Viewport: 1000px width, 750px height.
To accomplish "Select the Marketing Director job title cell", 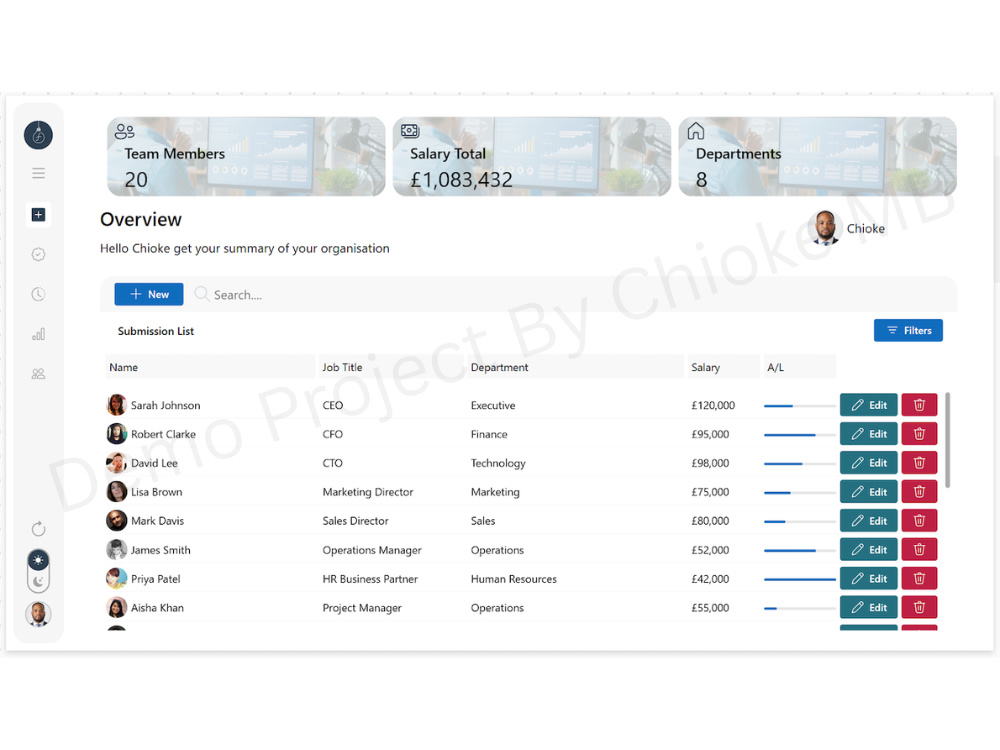I will point(368,492).
